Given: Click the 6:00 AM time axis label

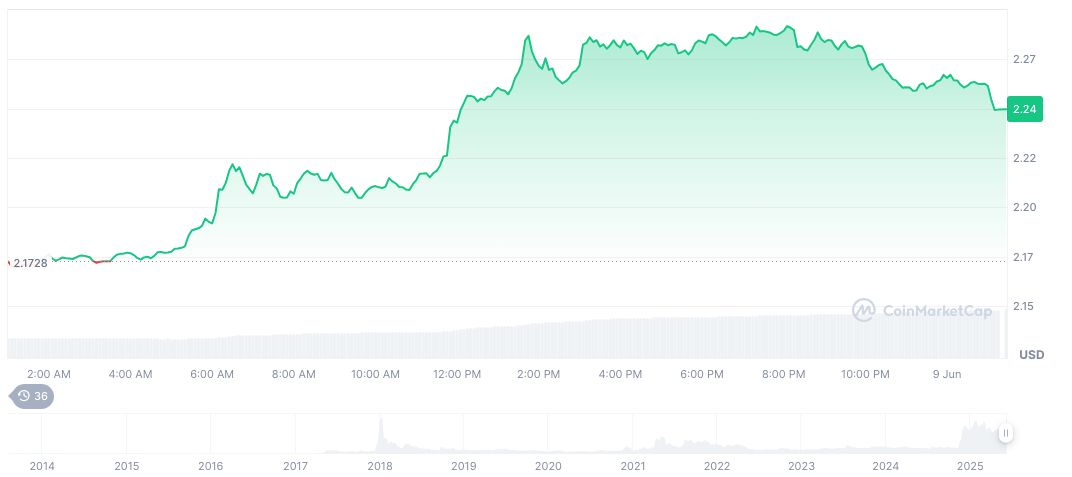Looking at the screenshot, I should 212,374.
